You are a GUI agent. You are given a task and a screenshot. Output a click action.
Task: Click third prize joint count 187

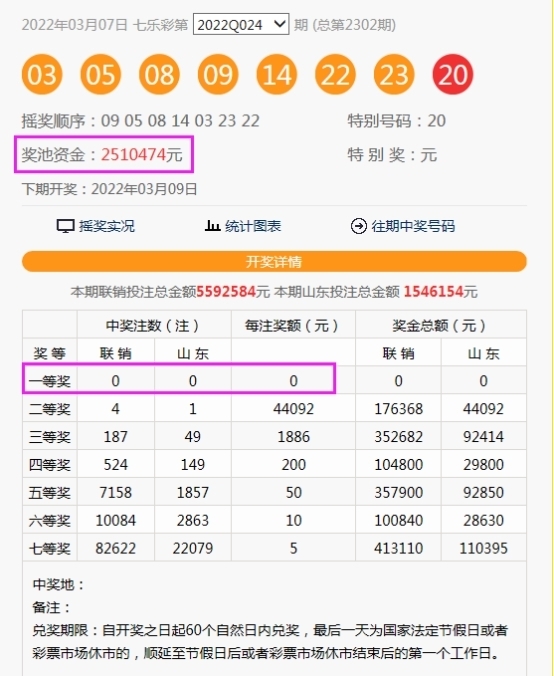(116, 437)
